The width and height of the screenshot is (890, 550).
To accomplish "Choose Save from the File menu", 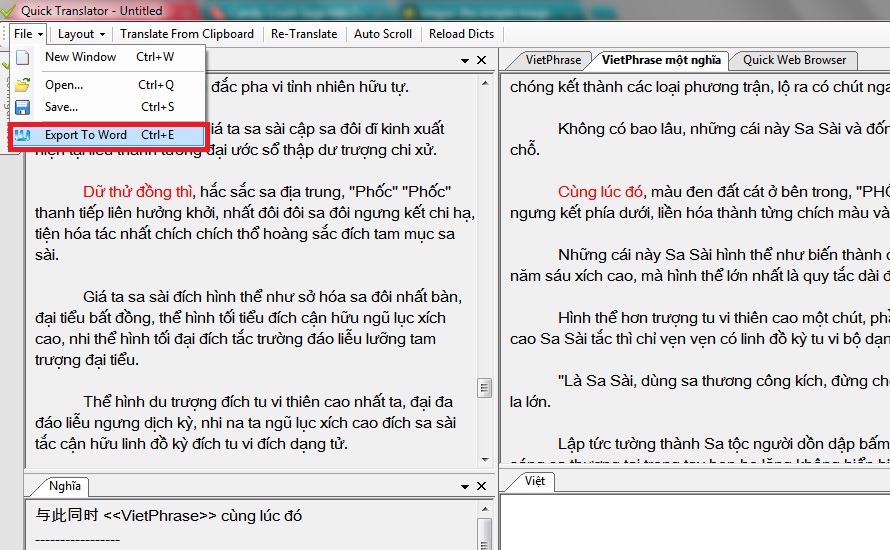I will [62, 107].
